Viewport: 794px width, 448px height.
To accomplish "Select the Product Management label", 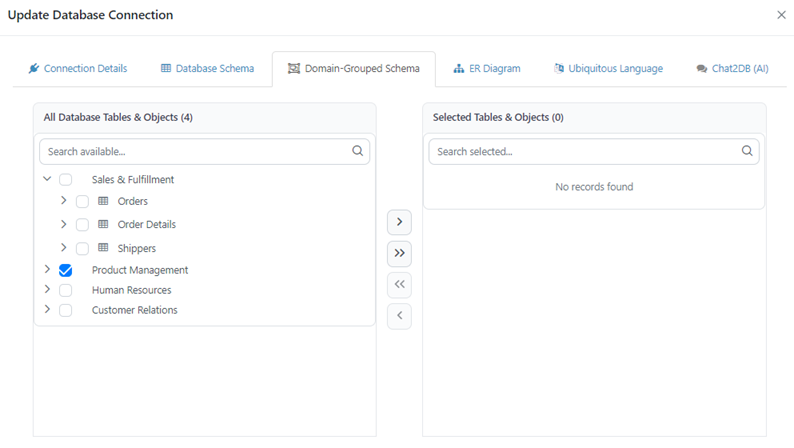I will pyautogui.click(x=140, y=270).
